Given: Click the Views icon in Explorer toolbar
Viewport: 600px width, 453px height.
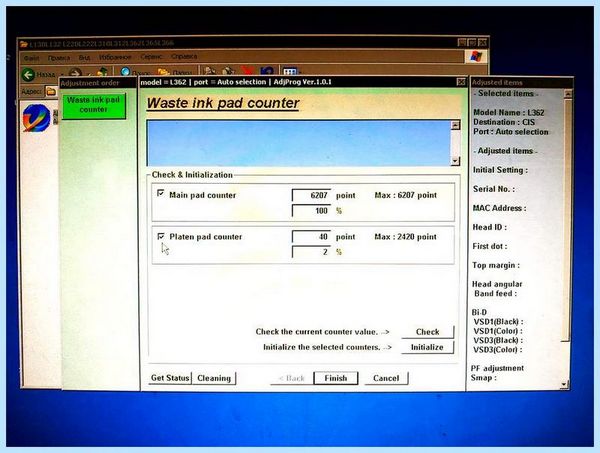Looking at the screenshot, I should [290, 71].
